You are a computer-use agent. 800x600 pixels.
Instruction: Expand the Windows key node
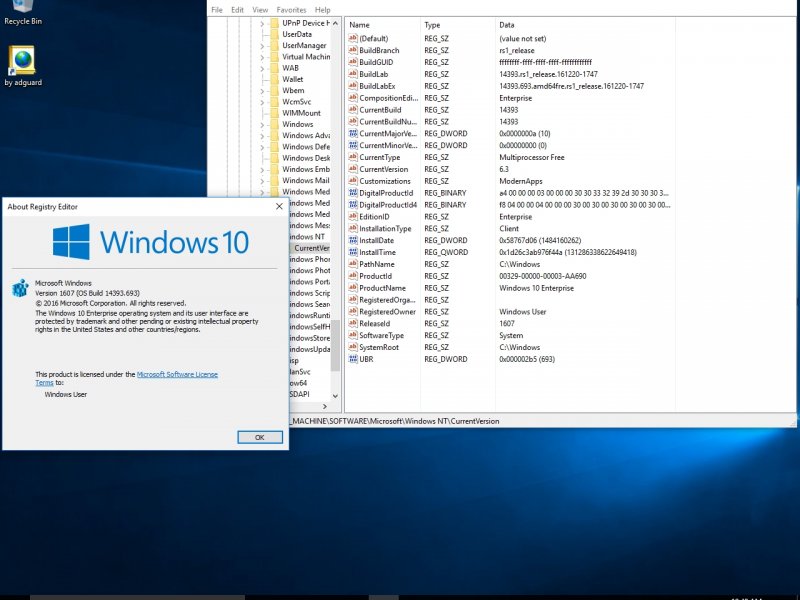coord(262,124)
